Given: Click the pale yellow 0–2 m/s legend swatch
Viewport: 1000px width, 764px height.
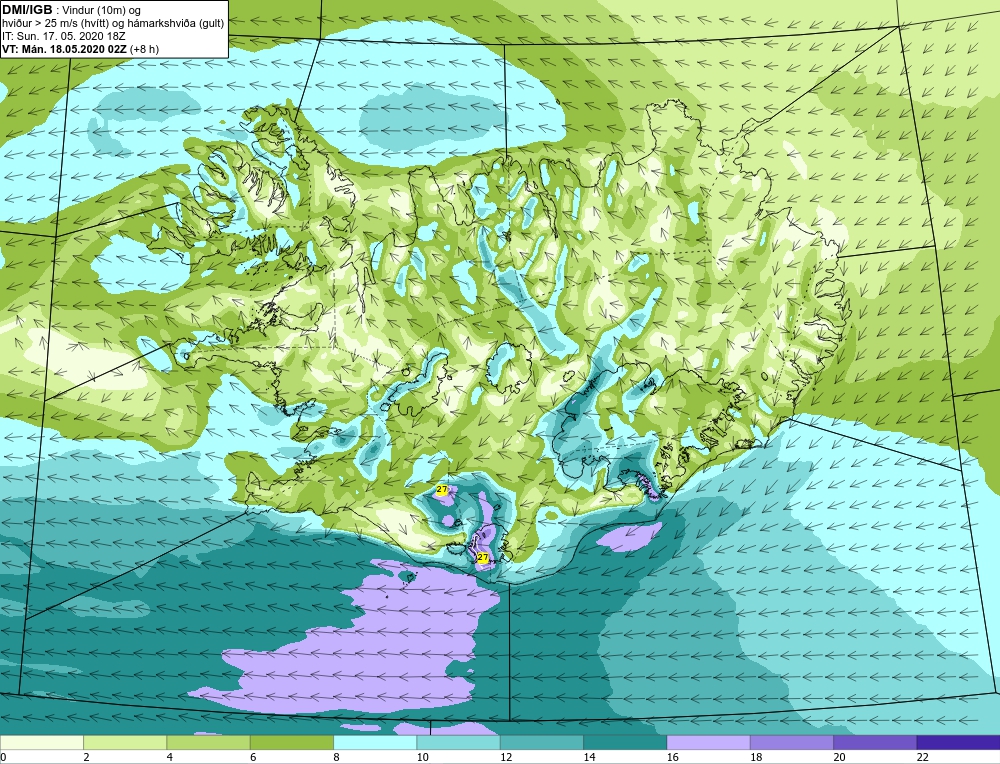Looking at the screenshot, I should (x=42, y=742).
